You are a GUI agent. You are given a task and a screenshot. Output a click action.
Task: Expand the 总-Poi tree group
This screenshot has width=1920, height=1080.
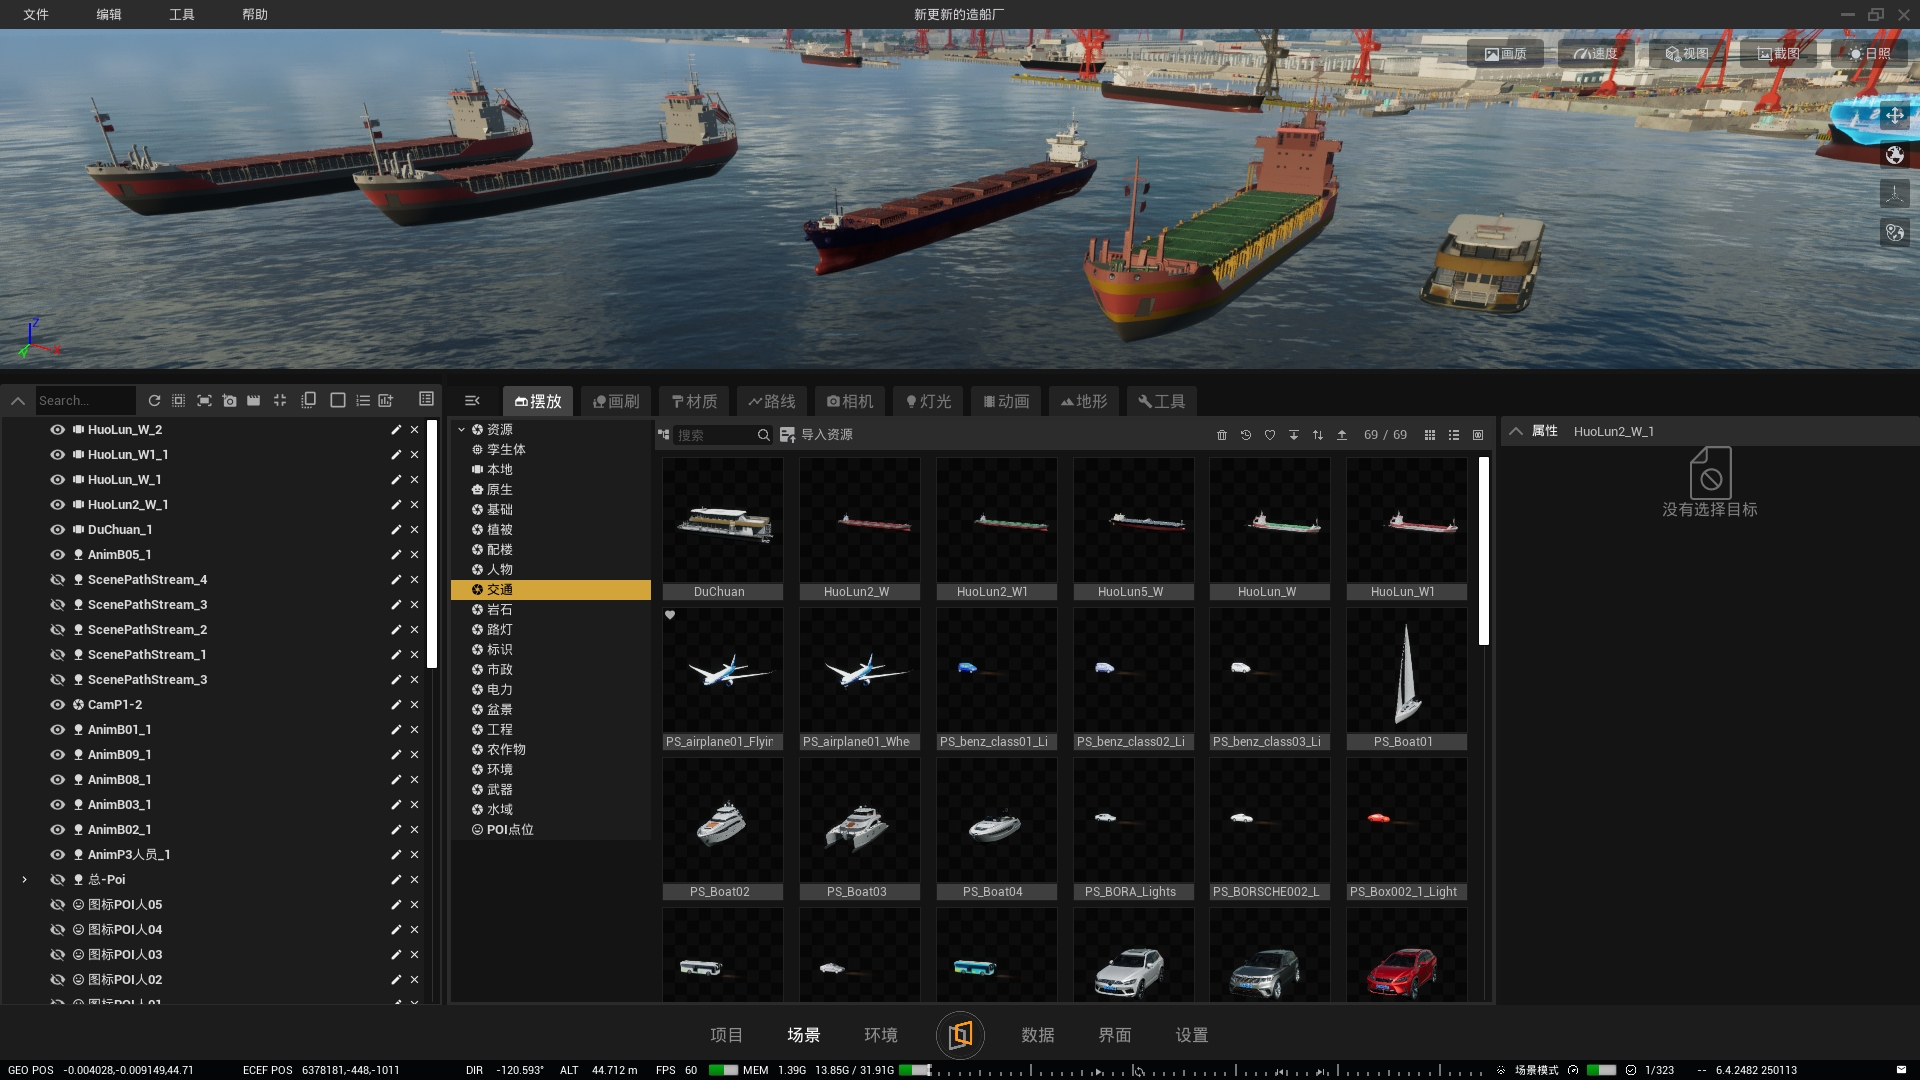click(25, 880)
